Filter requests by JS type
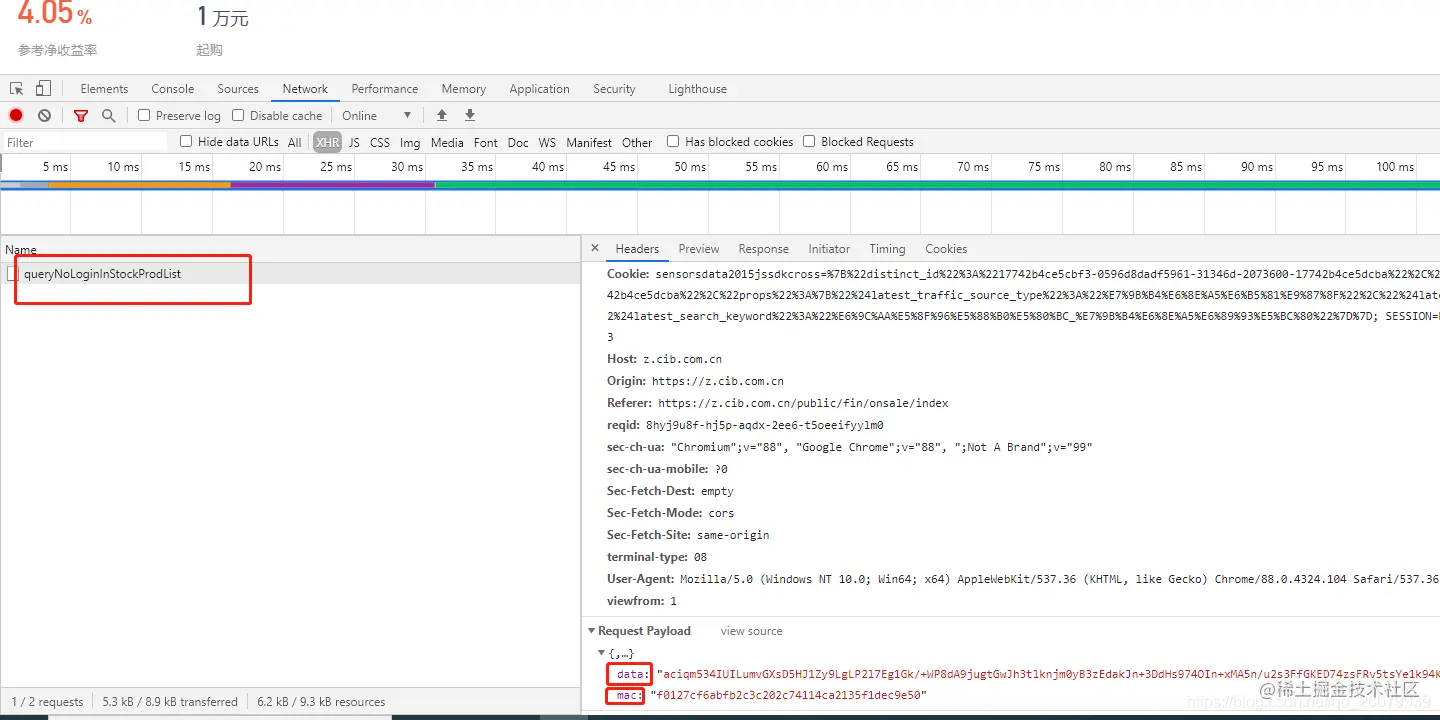 coord(354,142)
